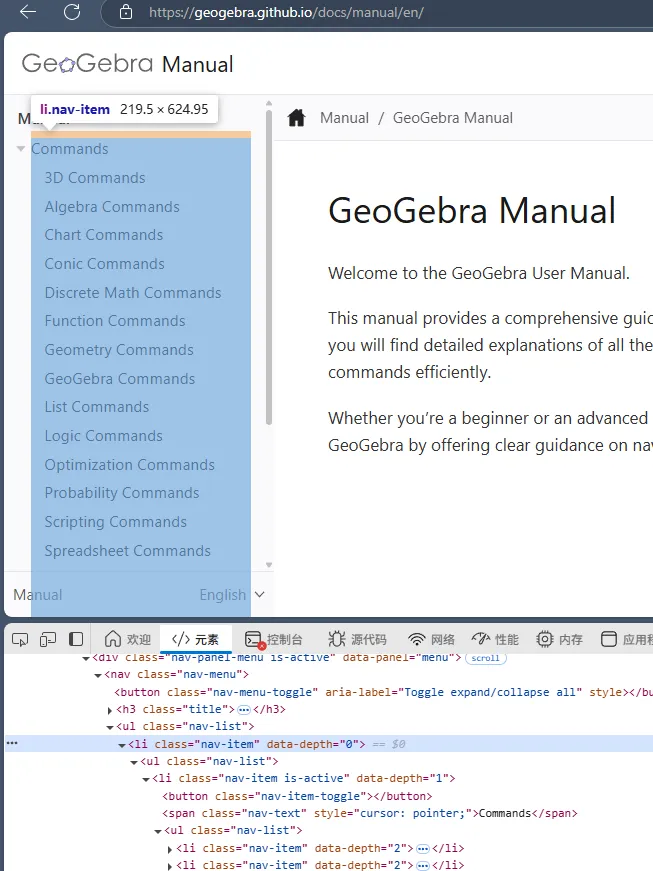
Task: Toggle the DevTools sidebar dock icon
Action: pyautogui.click(x=76, y=639)
